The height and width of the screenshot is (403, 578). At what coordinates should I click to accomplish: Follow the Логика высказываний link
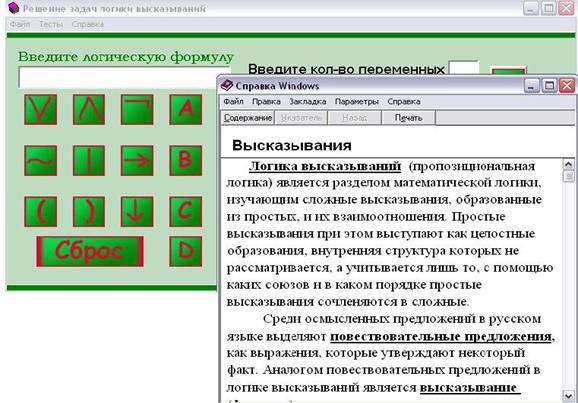pyautogui.click(x=325, y=166)
